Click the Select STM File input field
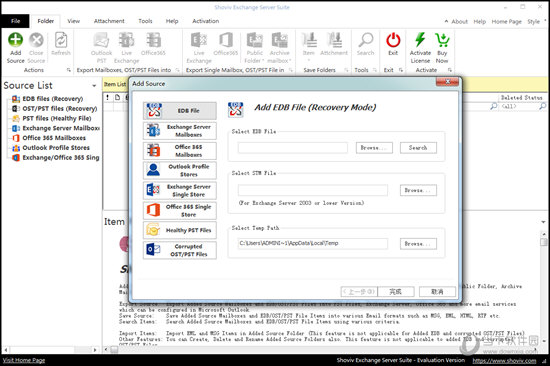Image resolution: width=550 pixels, height=366 pixels. tap(313, 190)
